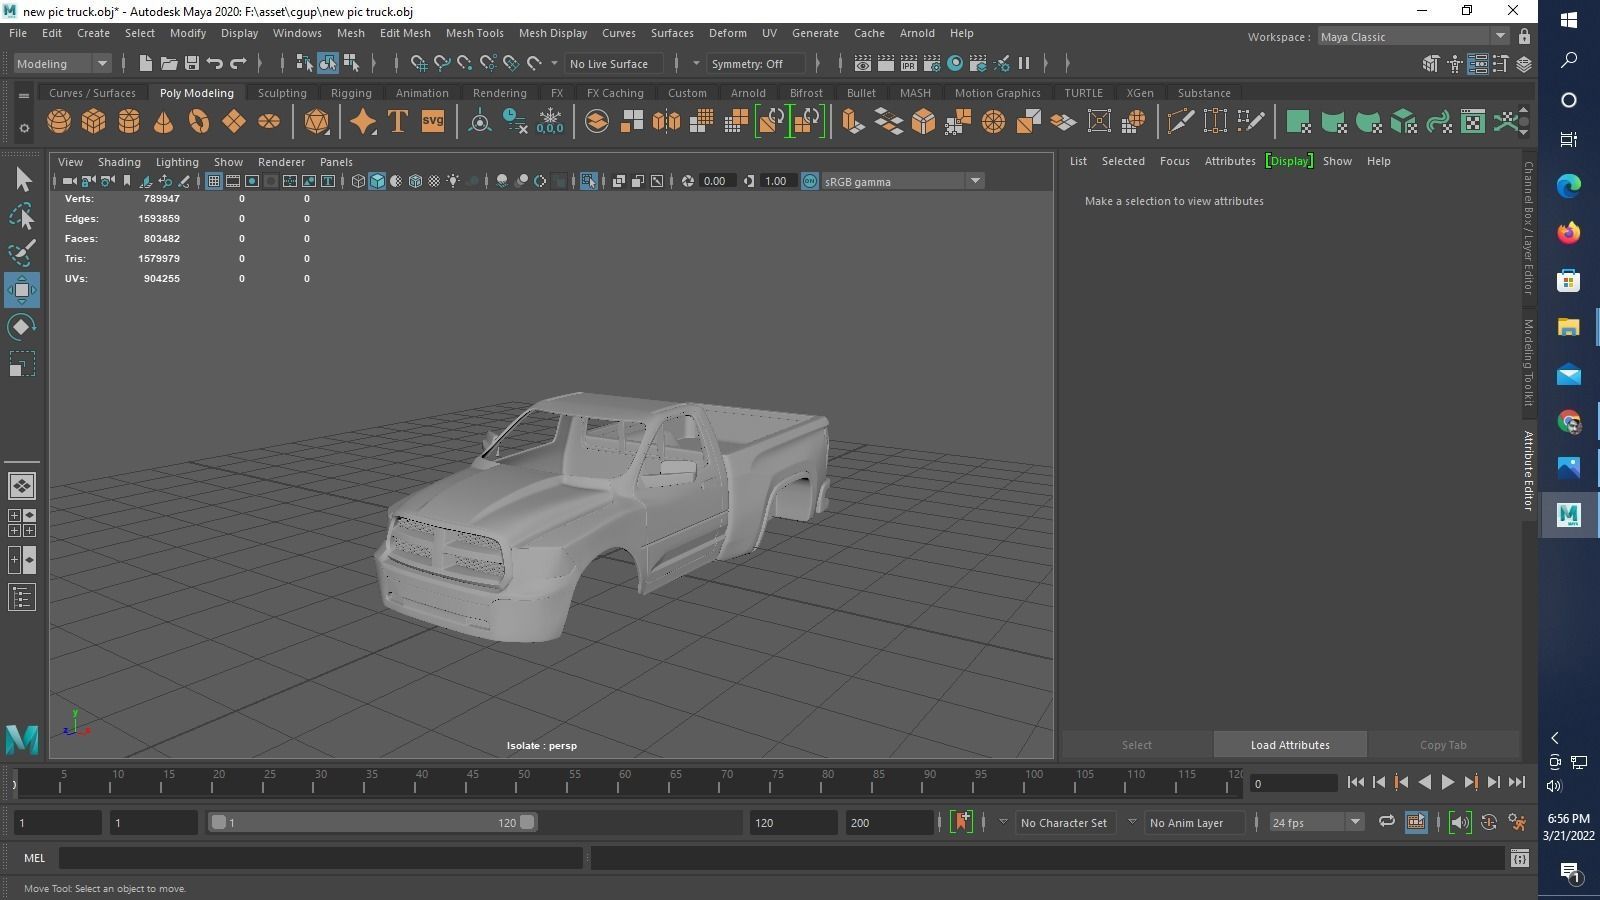
Task: Click the Multi-Cut tool shelf icon
Action: click(1180, 122)
